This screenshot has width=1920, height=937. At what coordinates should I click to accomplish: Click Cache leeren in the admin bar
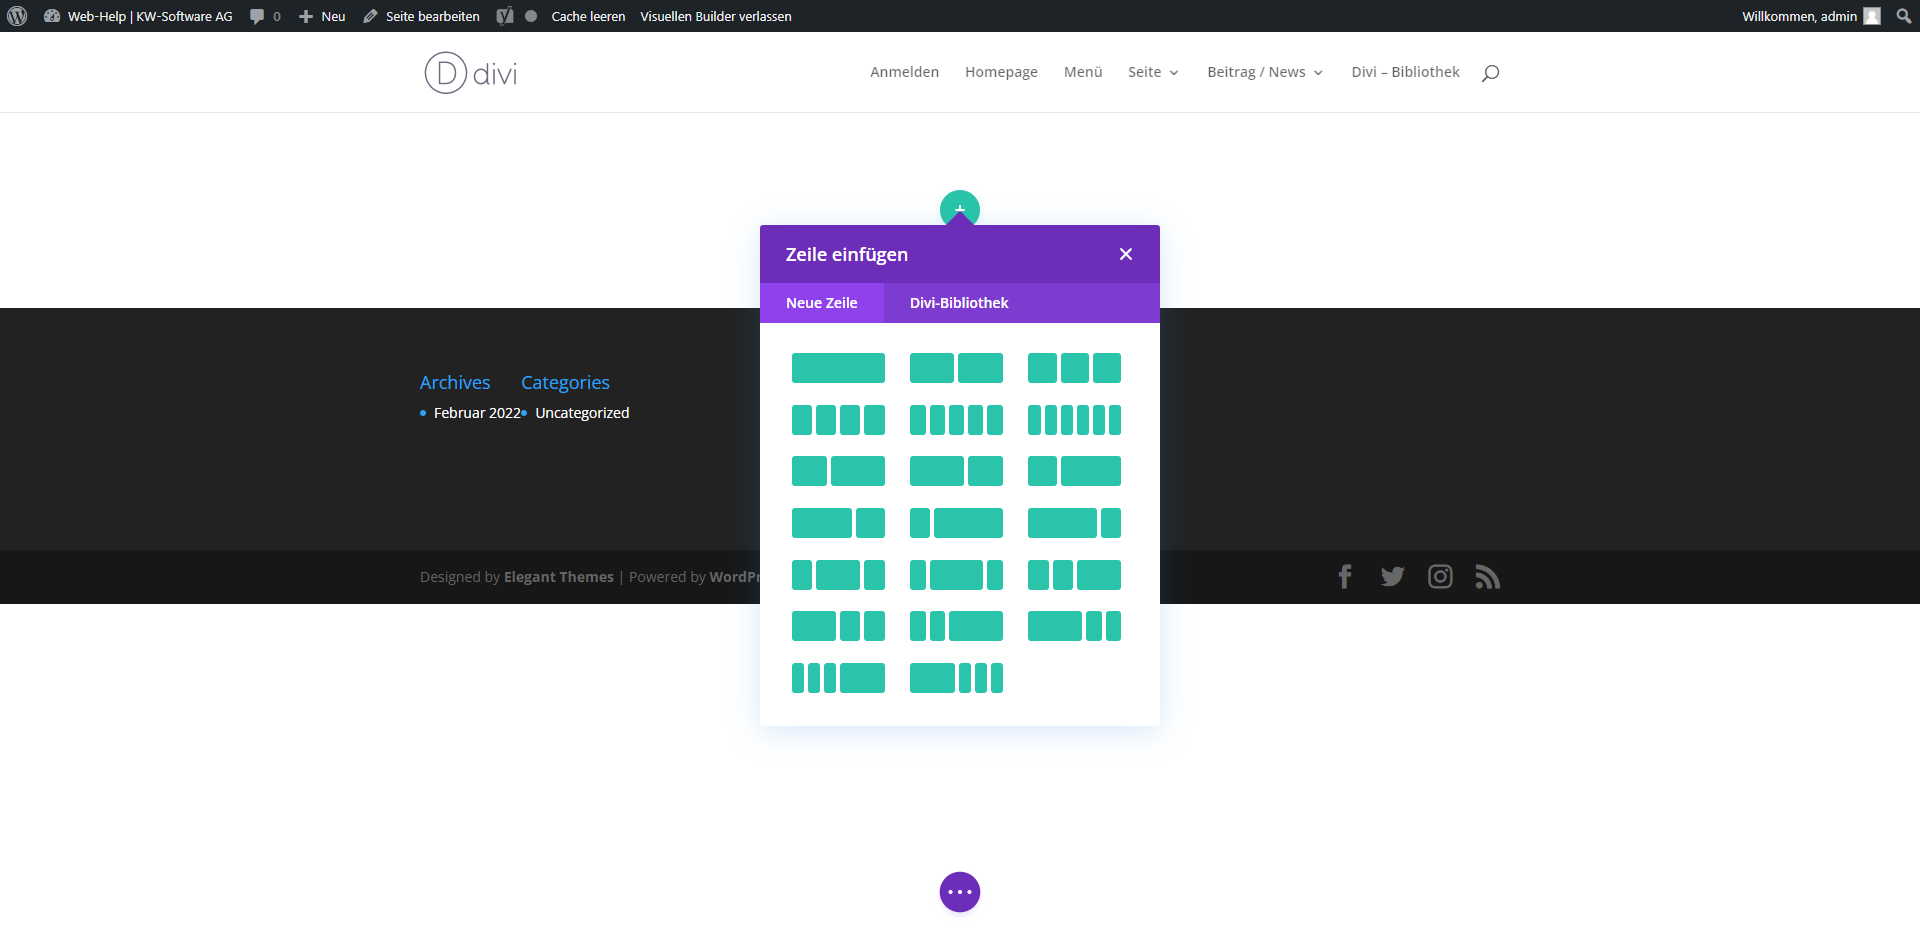pyautogui.click(x=588, y=16)
